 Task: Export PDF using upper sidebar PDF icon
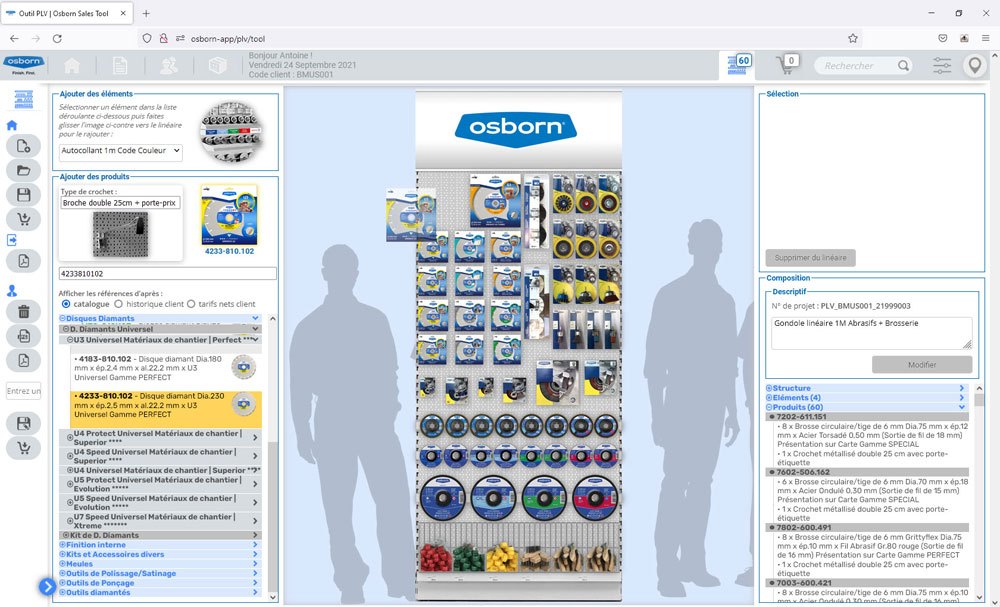pyautogui.click(x=24, y=261)
